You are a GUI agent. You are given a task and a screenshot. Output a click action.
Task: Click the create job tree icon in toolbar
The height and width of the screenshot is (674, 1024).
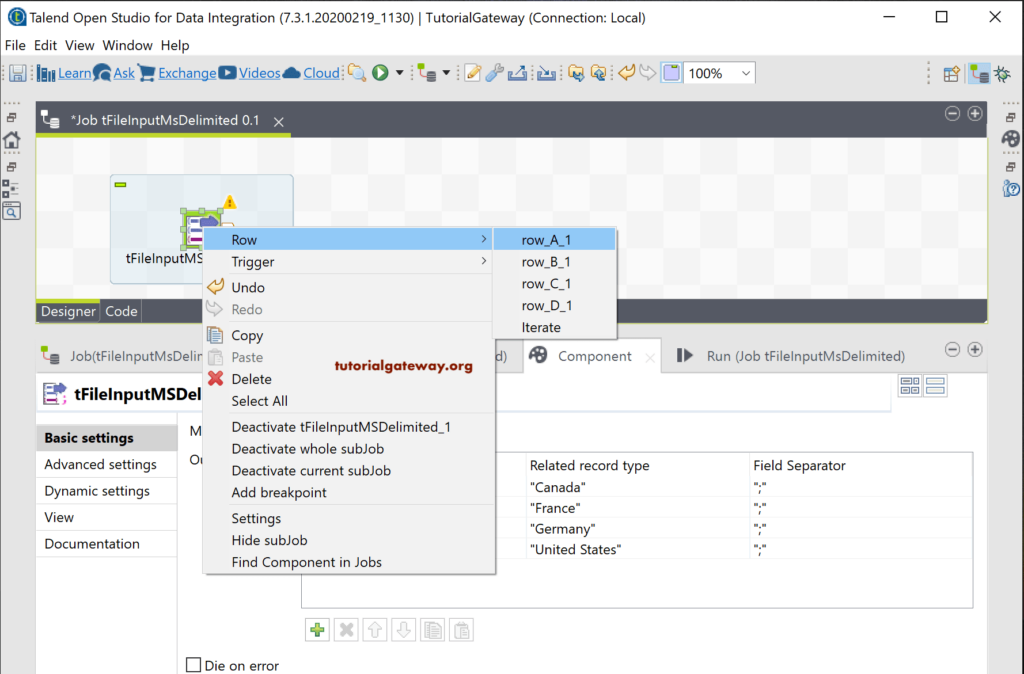click(x=427, y=73)
